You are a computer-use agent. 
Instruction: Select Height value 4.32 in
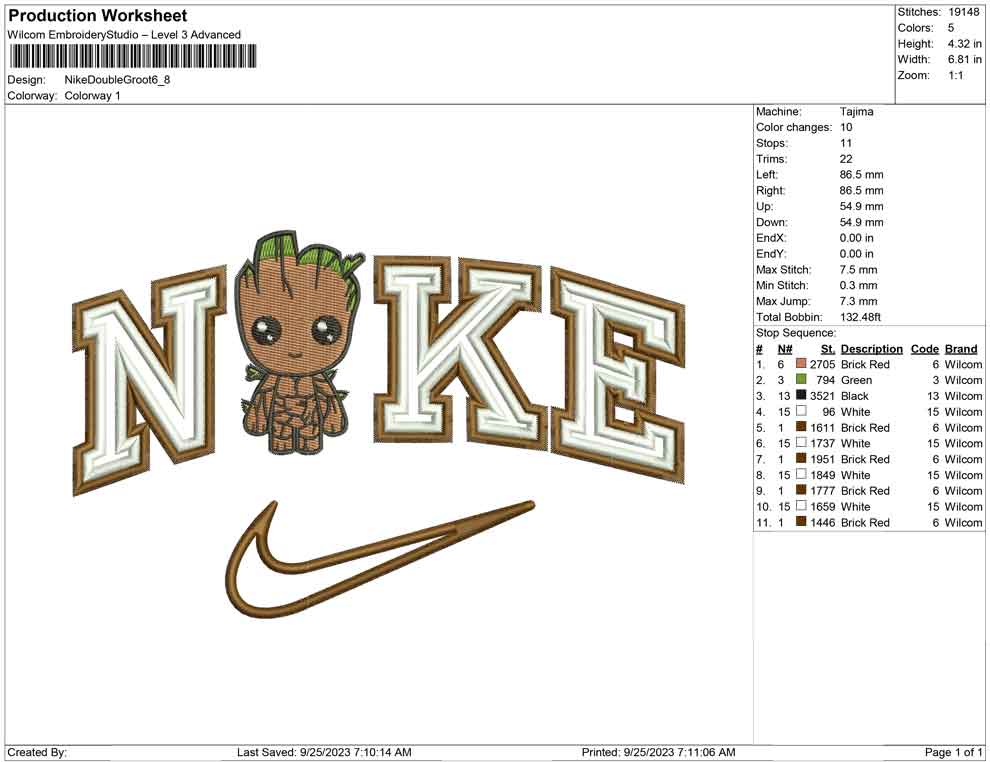(x=964, y=44)
